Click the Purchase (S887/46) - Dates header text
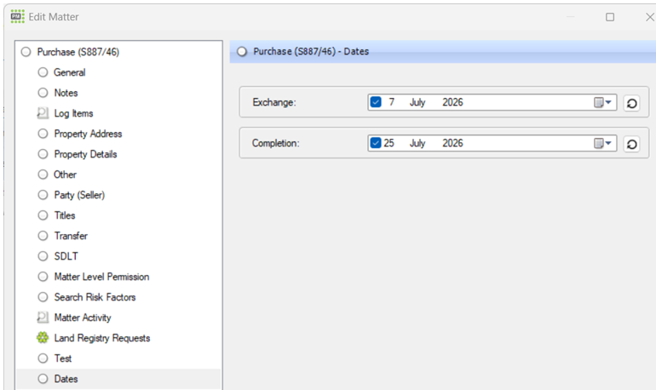 pyautogui.click(x=311, y=51)
